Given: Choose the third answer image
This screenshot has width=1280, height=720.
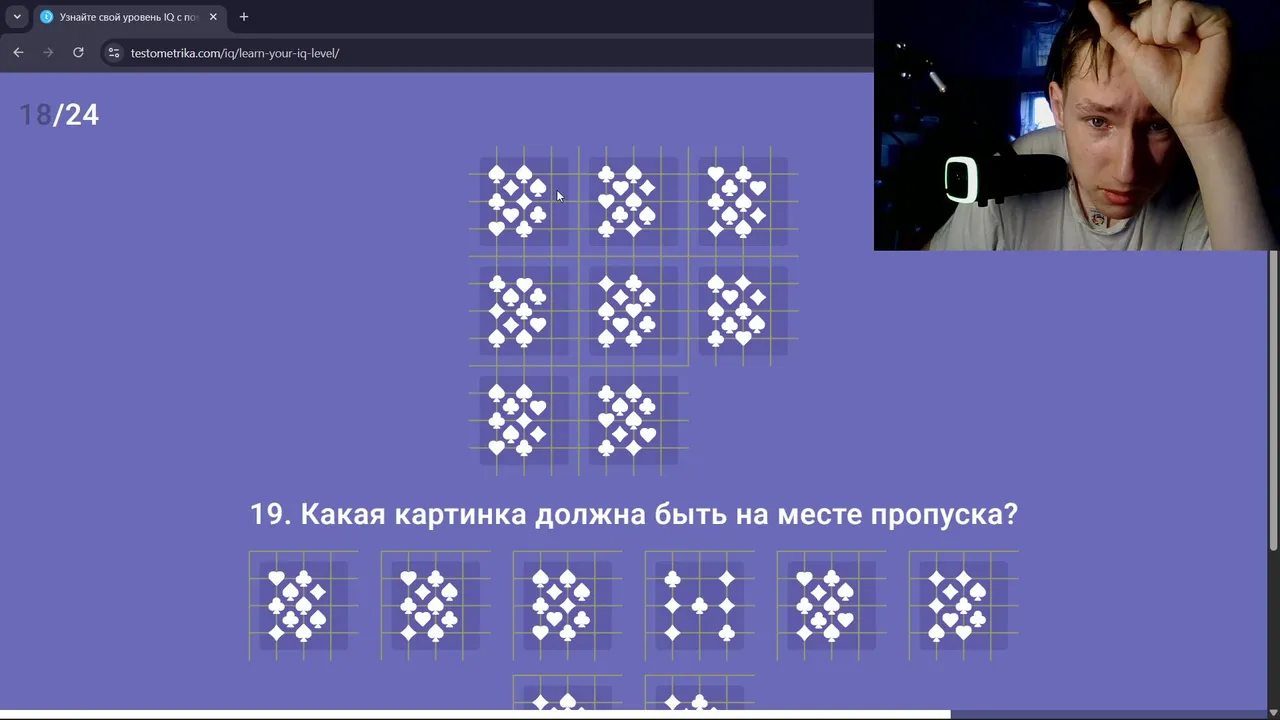Looking at the screenshot, I should click(568, 605).
